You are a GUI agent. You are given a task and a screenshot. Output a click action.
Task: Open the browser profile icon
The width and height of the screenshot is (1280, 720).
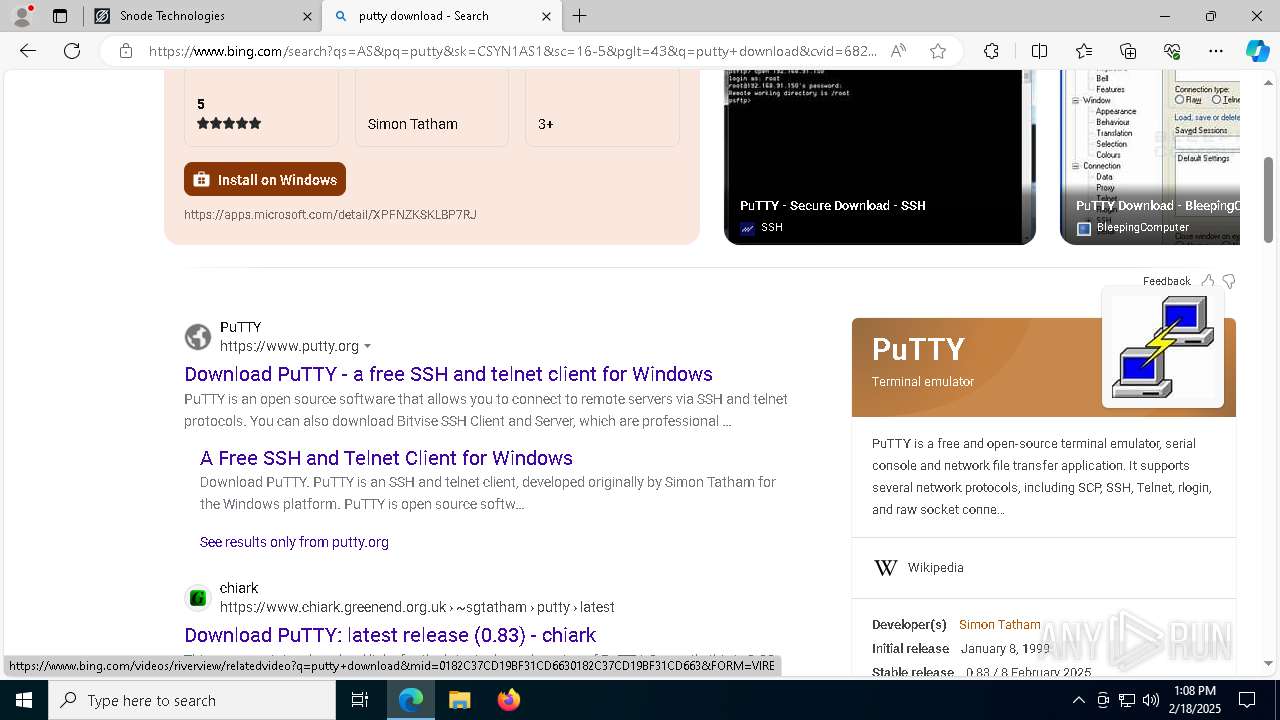click(x=22, y=16)
